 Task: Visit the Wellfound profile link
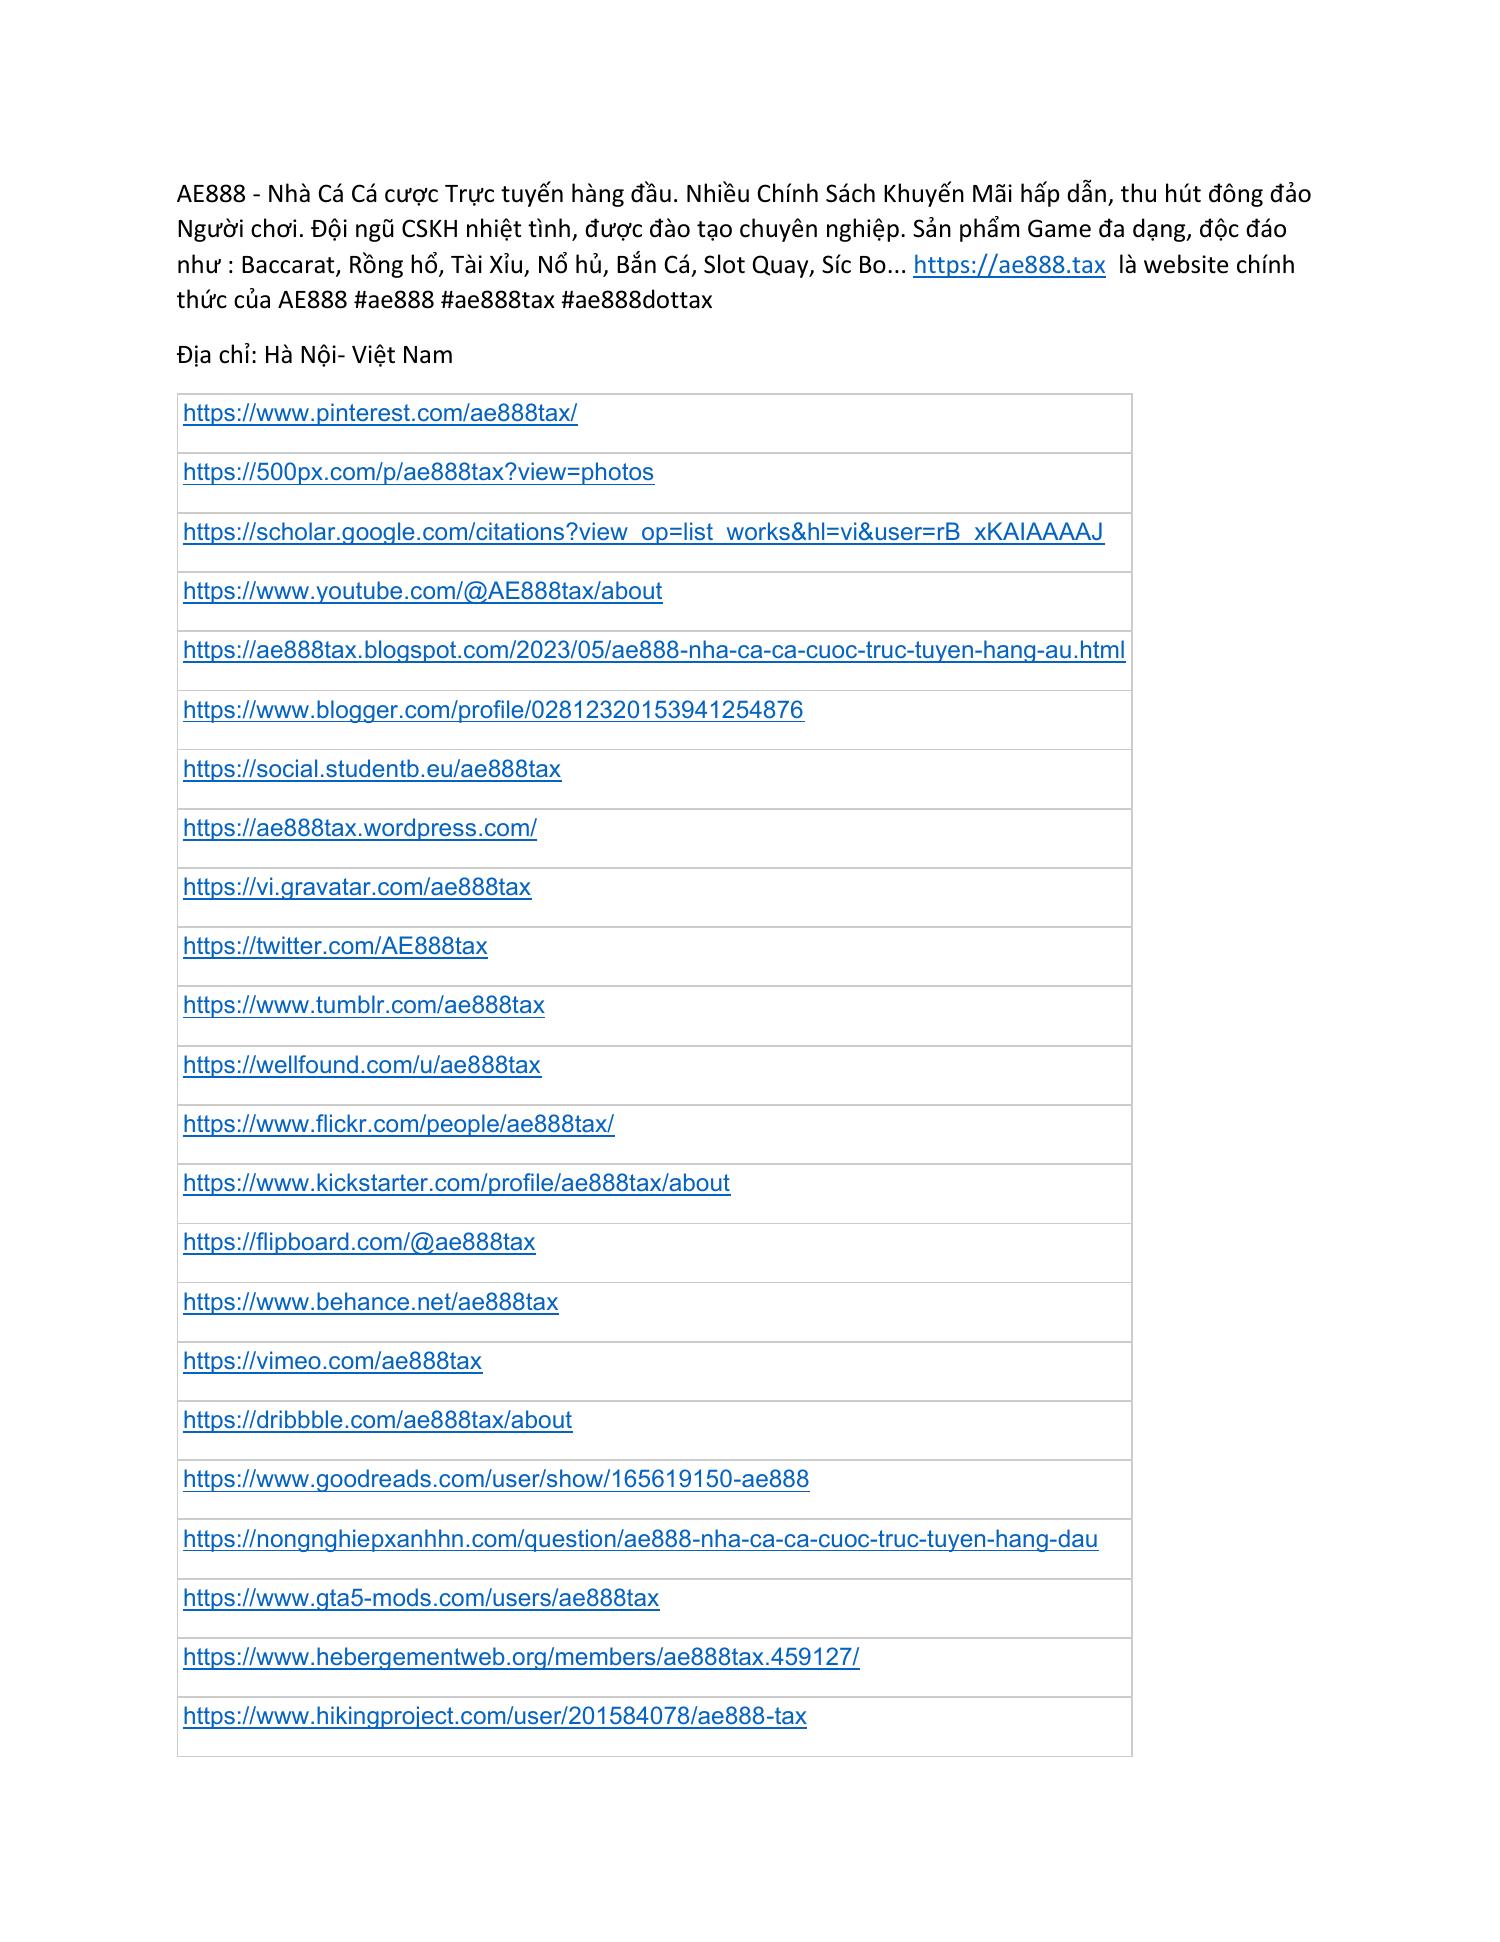pyautogui.click(x=362, y=1065)
